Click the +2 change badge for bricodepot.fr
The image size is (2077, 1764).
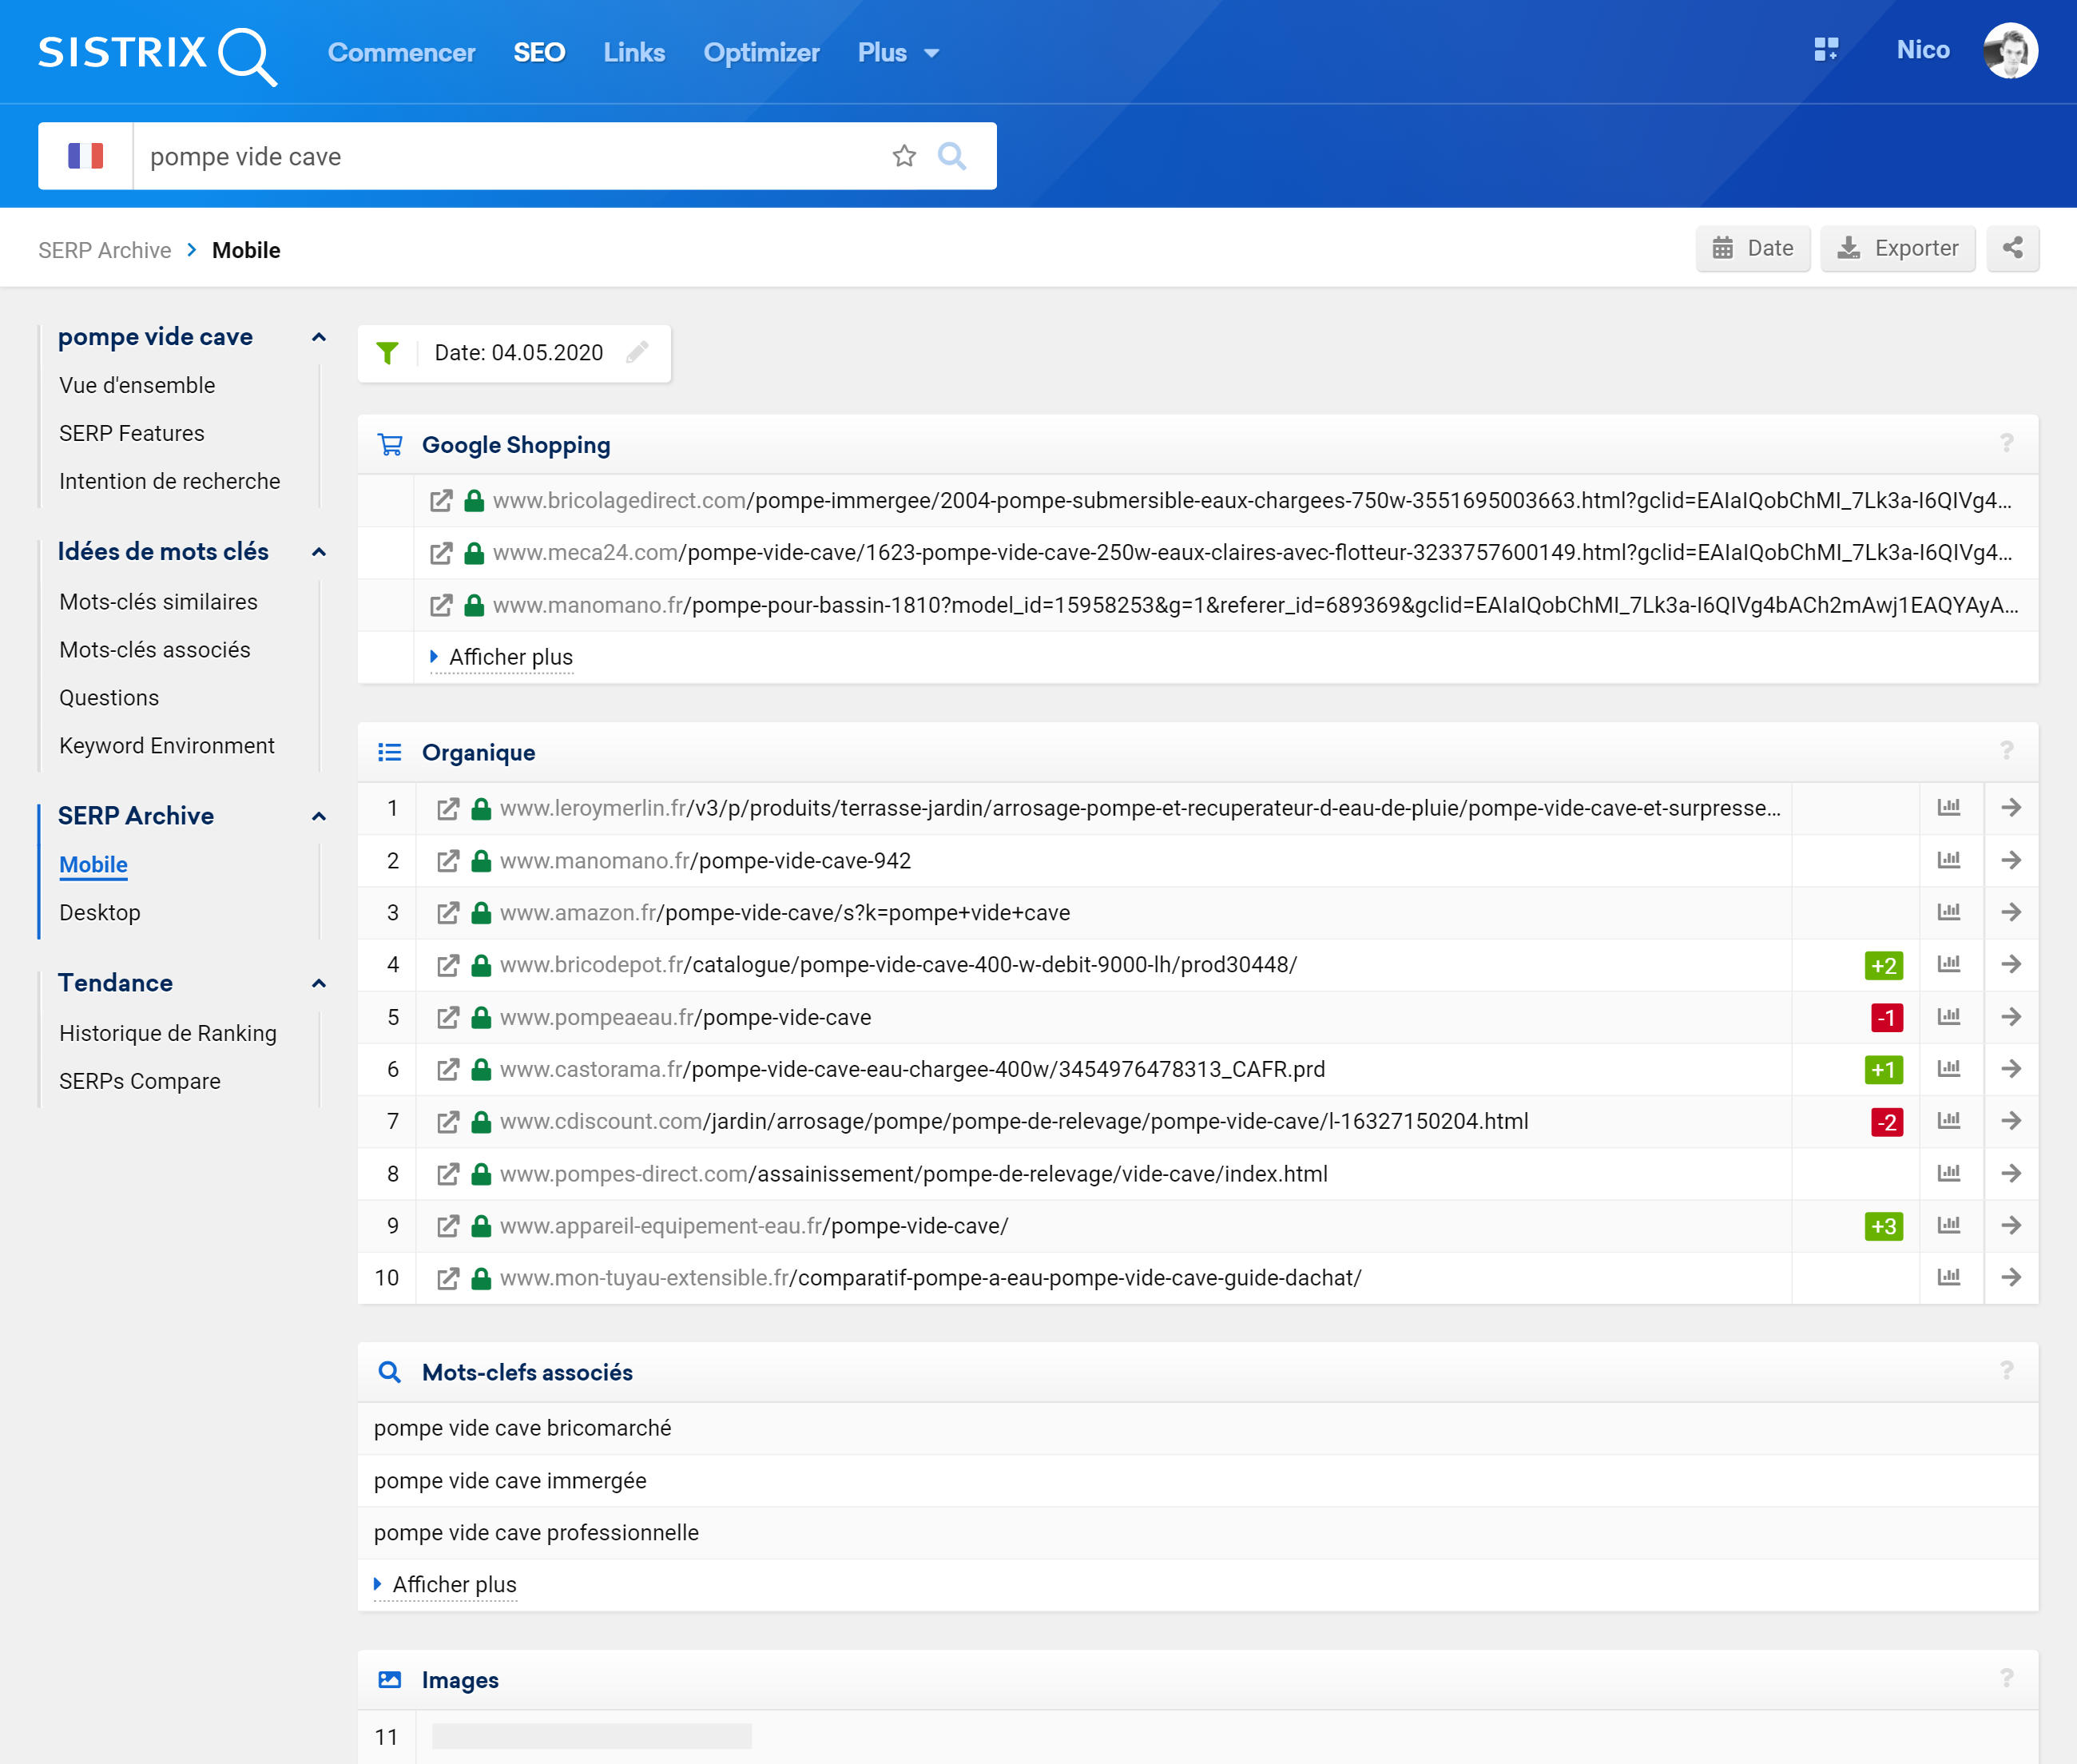pyautogui.click(x=1884, y=965)
